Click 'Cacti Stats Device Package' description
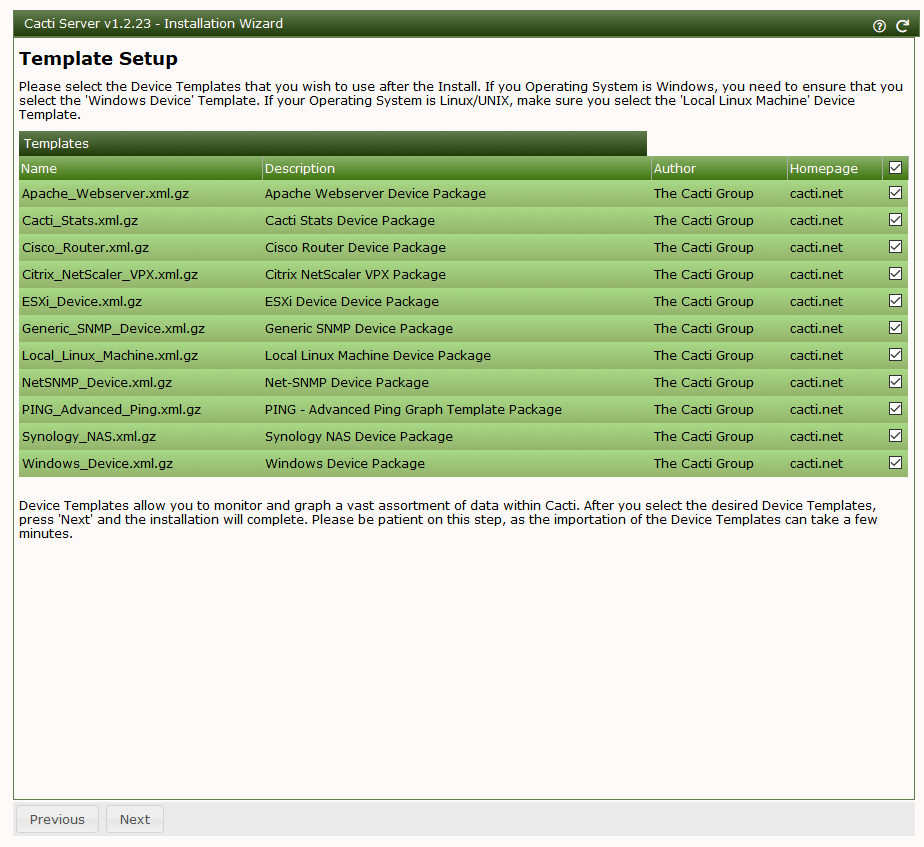This screenshot has height=847, width=924. pos(350,220)
